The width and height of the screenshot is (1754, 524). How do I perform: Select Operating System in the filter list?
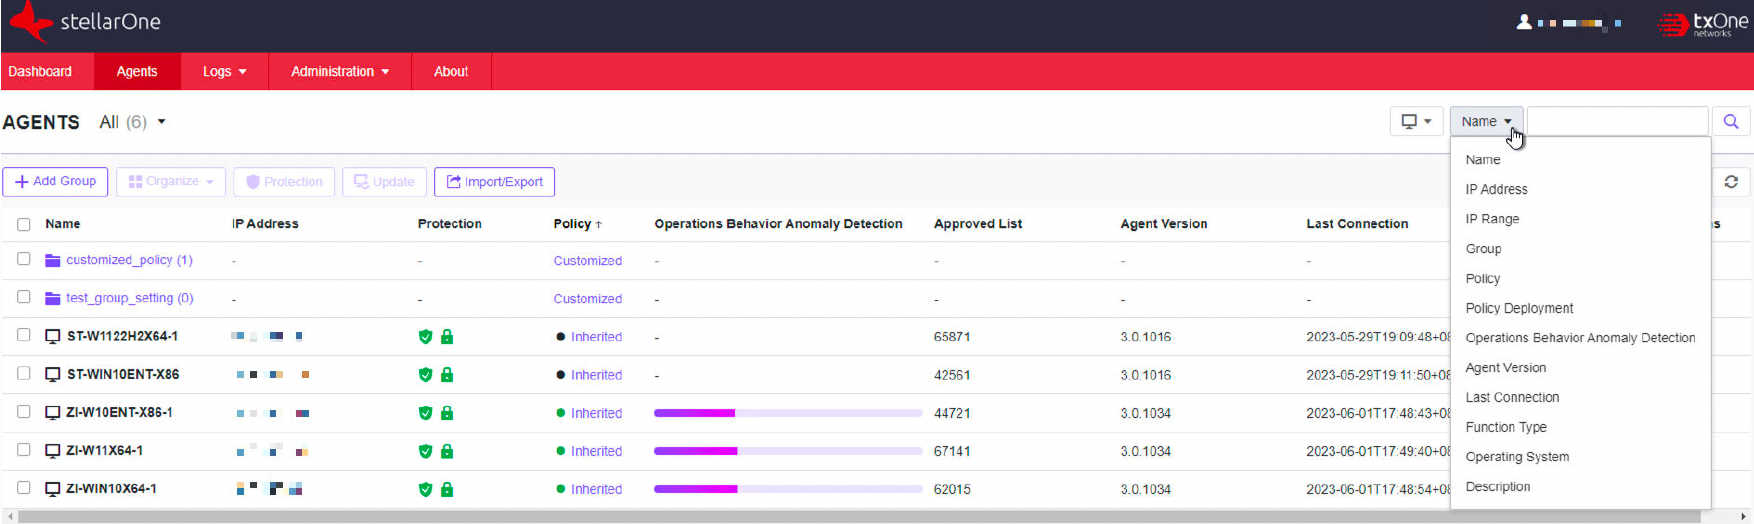click(x=1516, y=457)
